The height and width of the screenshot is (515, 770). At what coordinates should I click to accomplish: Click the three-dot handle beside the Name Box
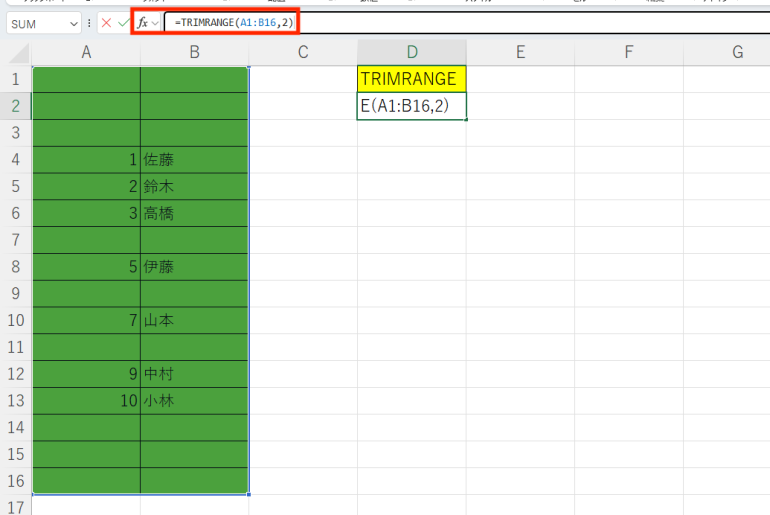[x=90, y=22]
